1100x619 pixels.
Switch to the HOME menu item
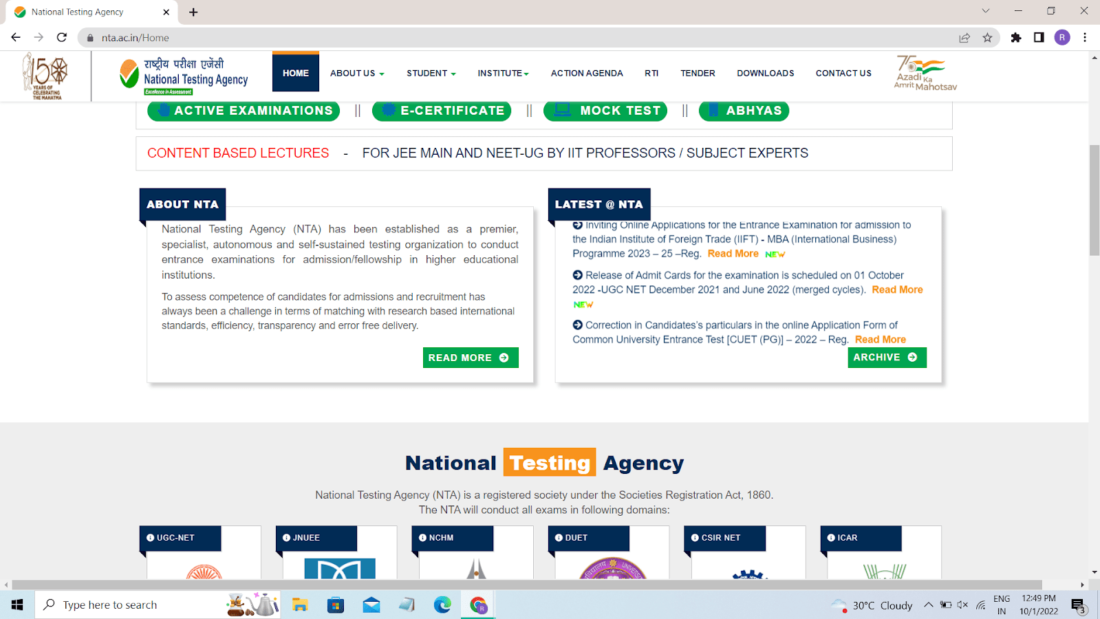[295, 72]
